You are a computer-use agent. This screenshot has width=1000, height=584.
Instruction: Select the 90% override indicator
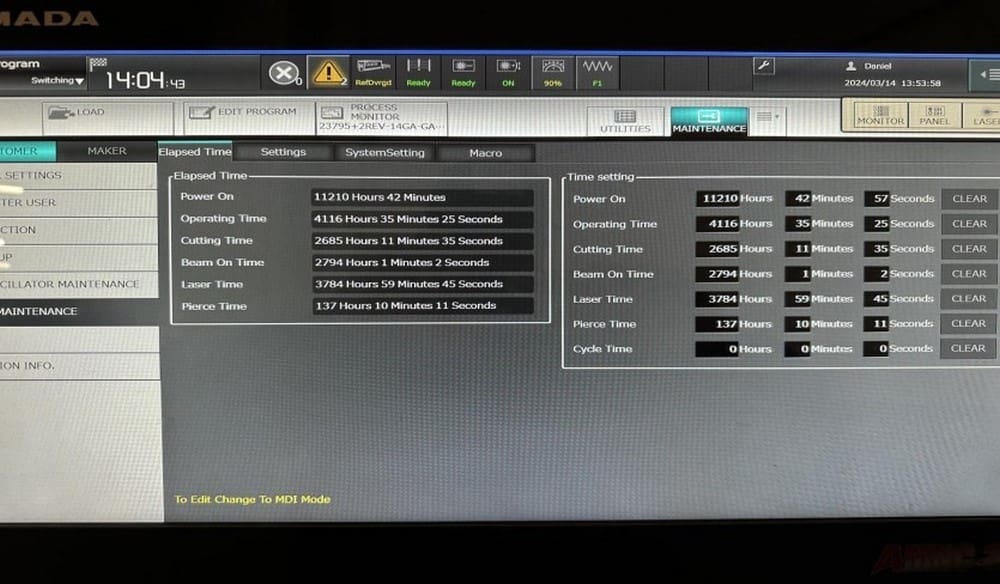point(553,73)
